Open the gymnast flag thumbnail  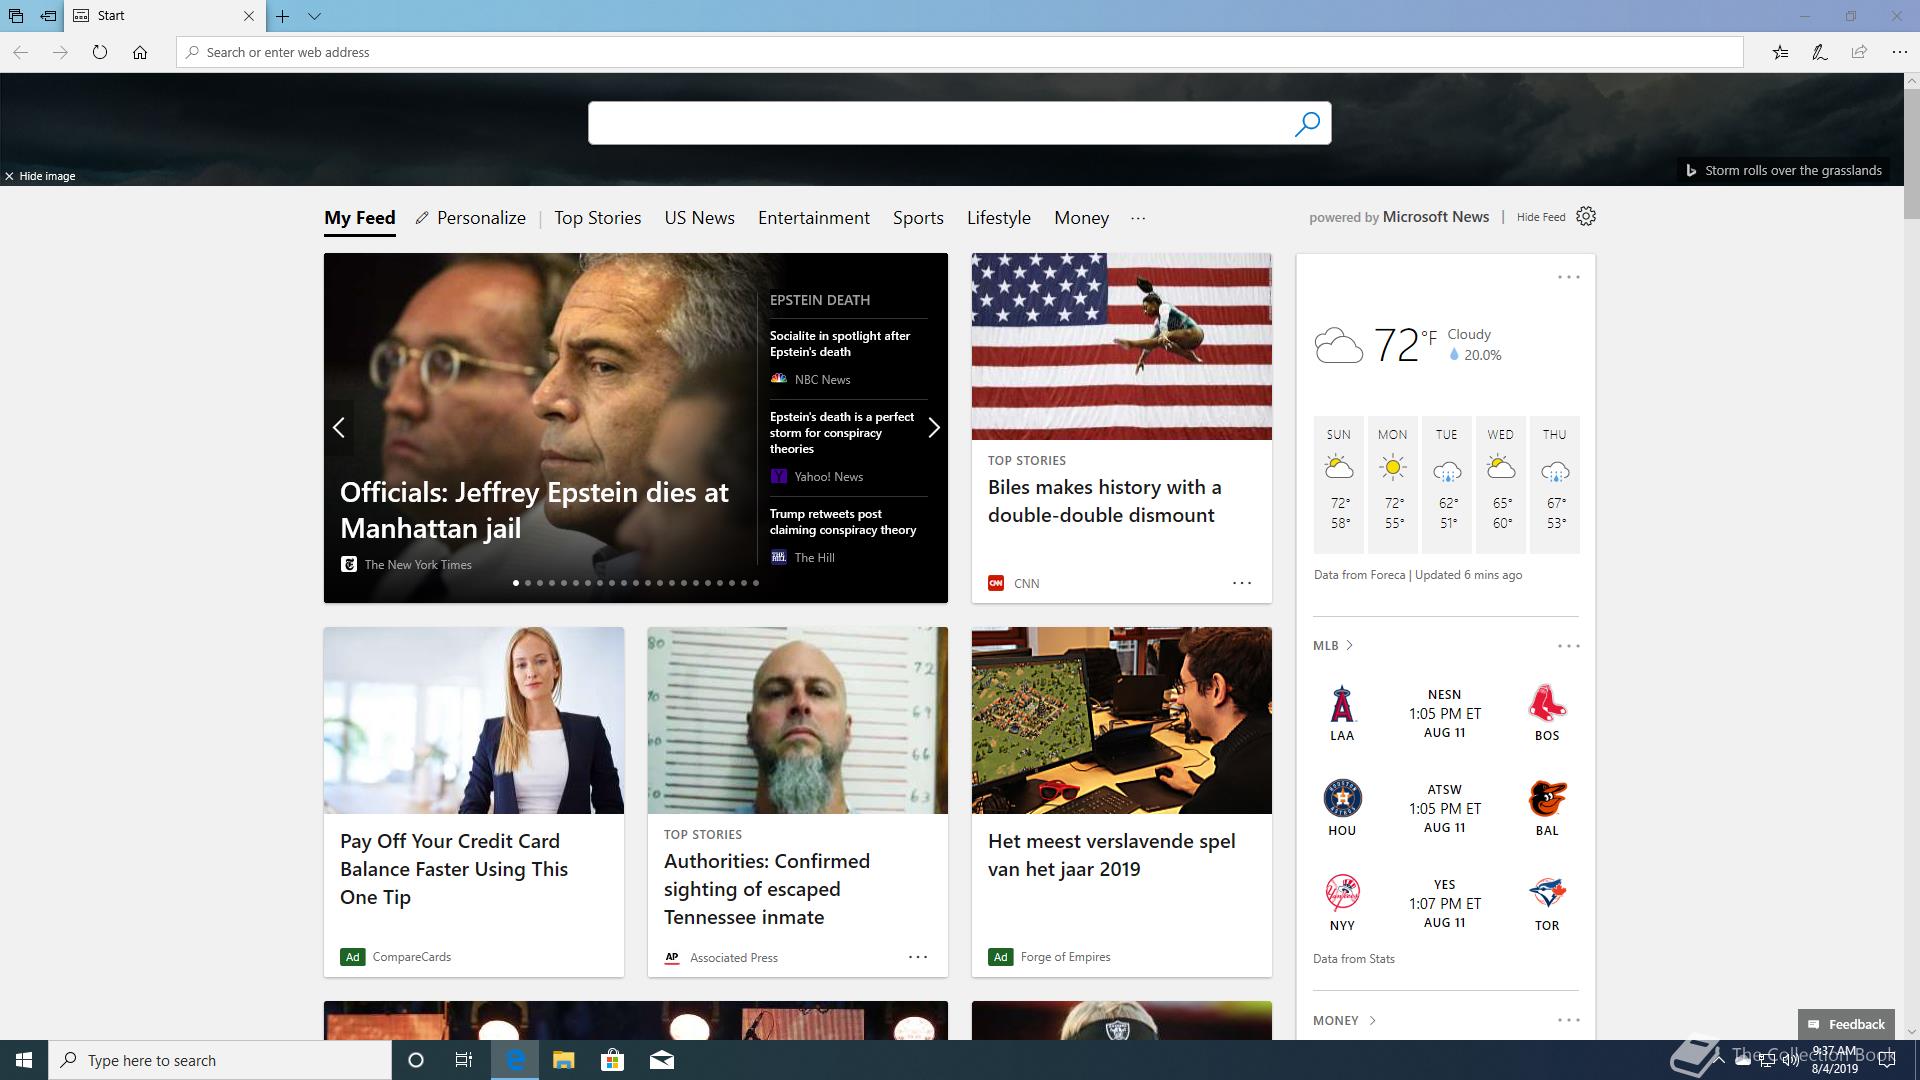[x=1122, y=346]
